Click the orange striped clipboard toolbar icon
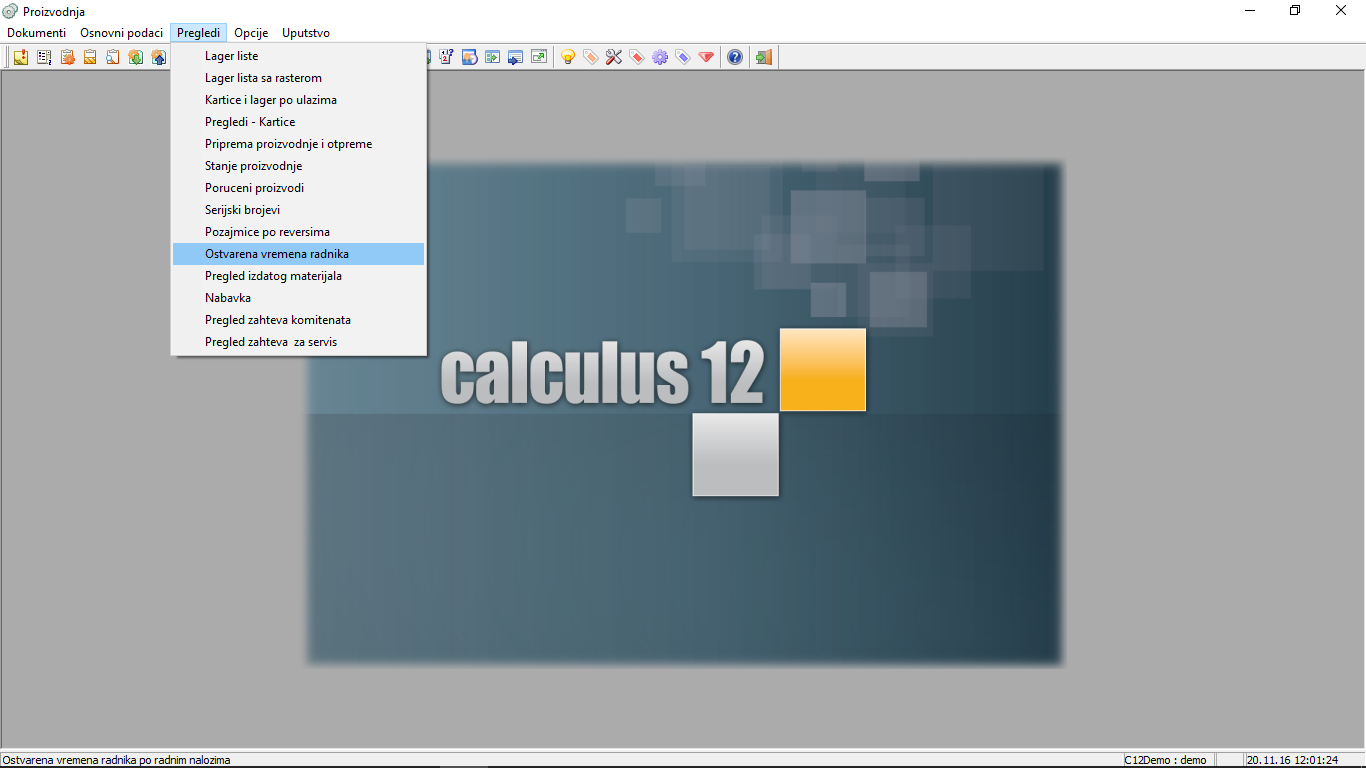Viewport: 1366px width, 768px height. point(90,57)
